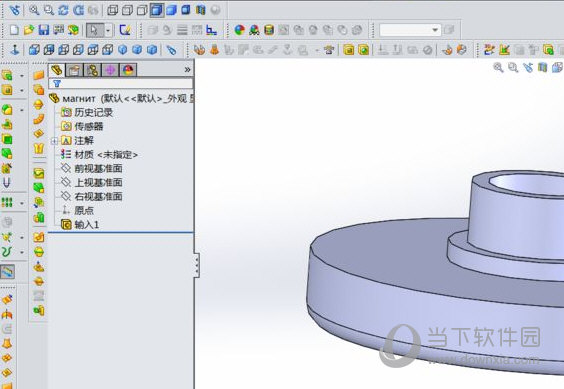Select 原点 origin in tree
This screenshot has height=389, width=564.
[x=77, y=211]
